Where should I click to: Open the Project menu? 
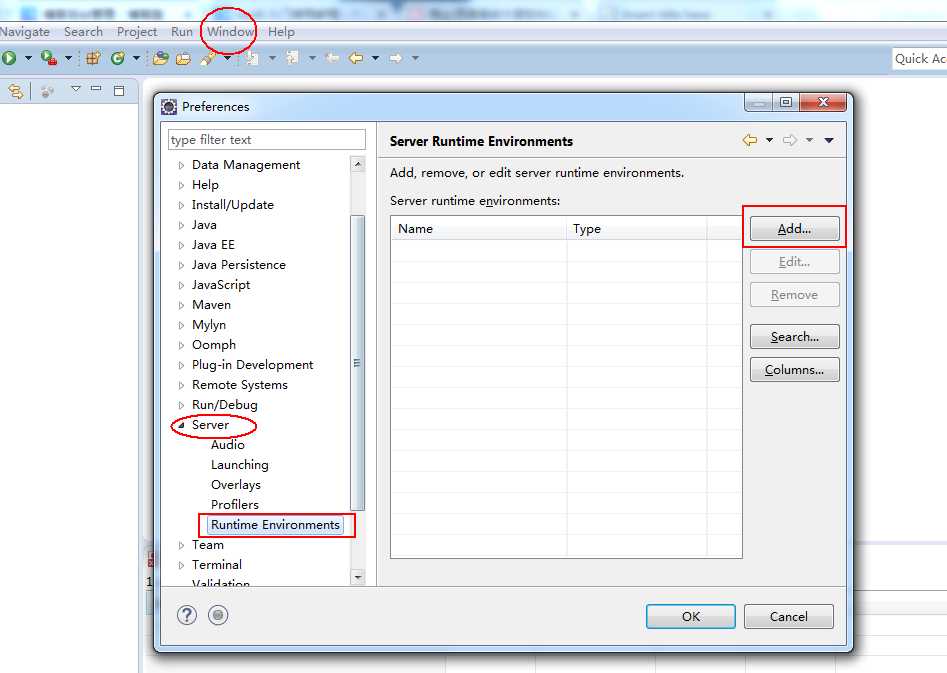137,31
